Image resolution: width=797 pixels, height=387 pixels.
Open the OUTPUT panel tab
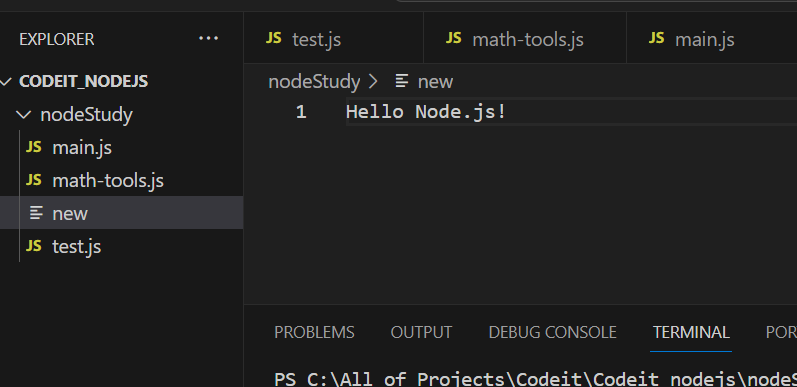(421, 332)
